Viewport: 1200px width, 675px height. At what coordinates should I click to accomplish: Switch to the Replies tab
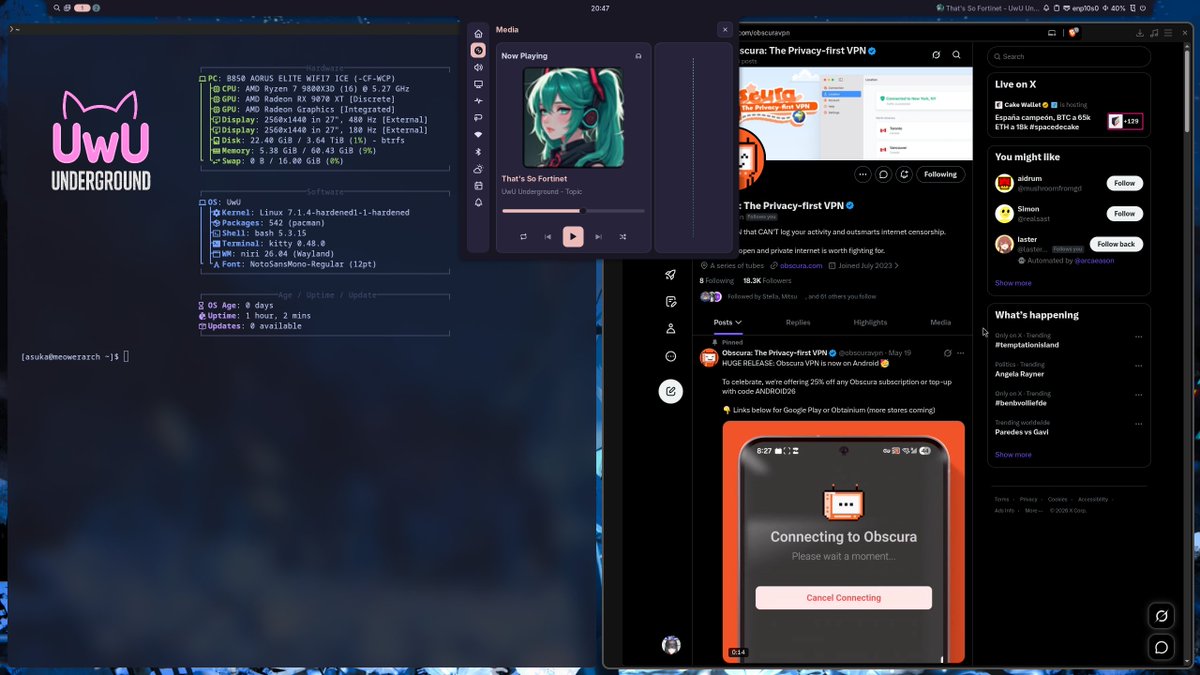tap(798, 322)
